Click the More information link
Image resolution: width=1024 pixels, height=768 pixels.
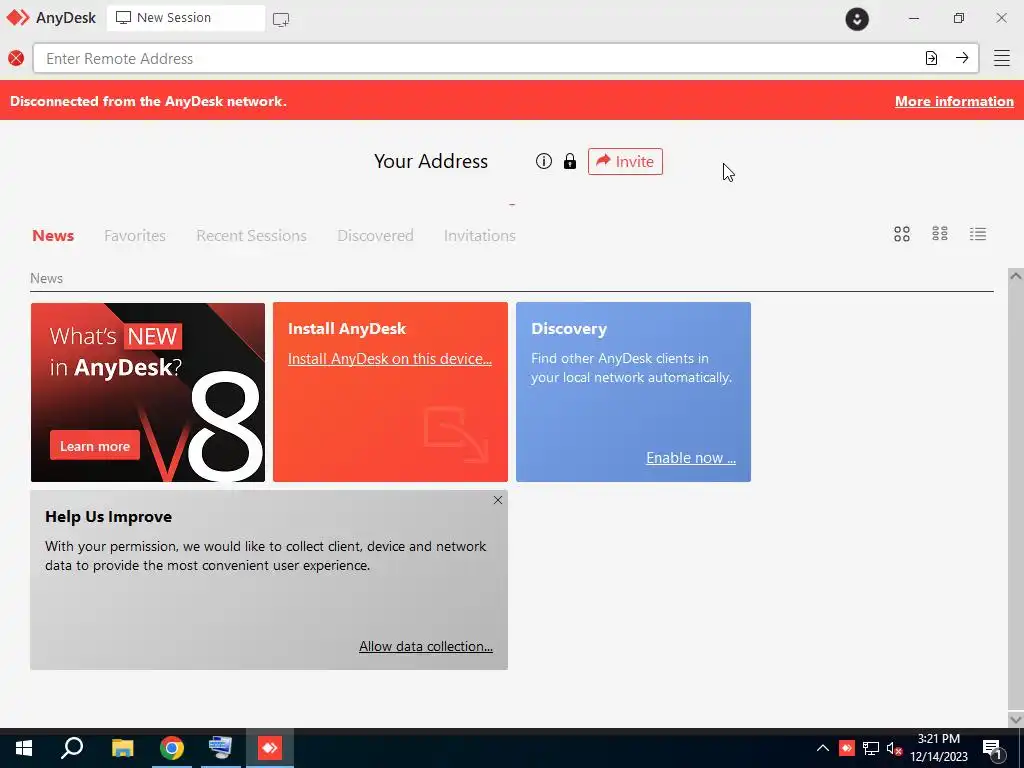click(x=954, y=101)
